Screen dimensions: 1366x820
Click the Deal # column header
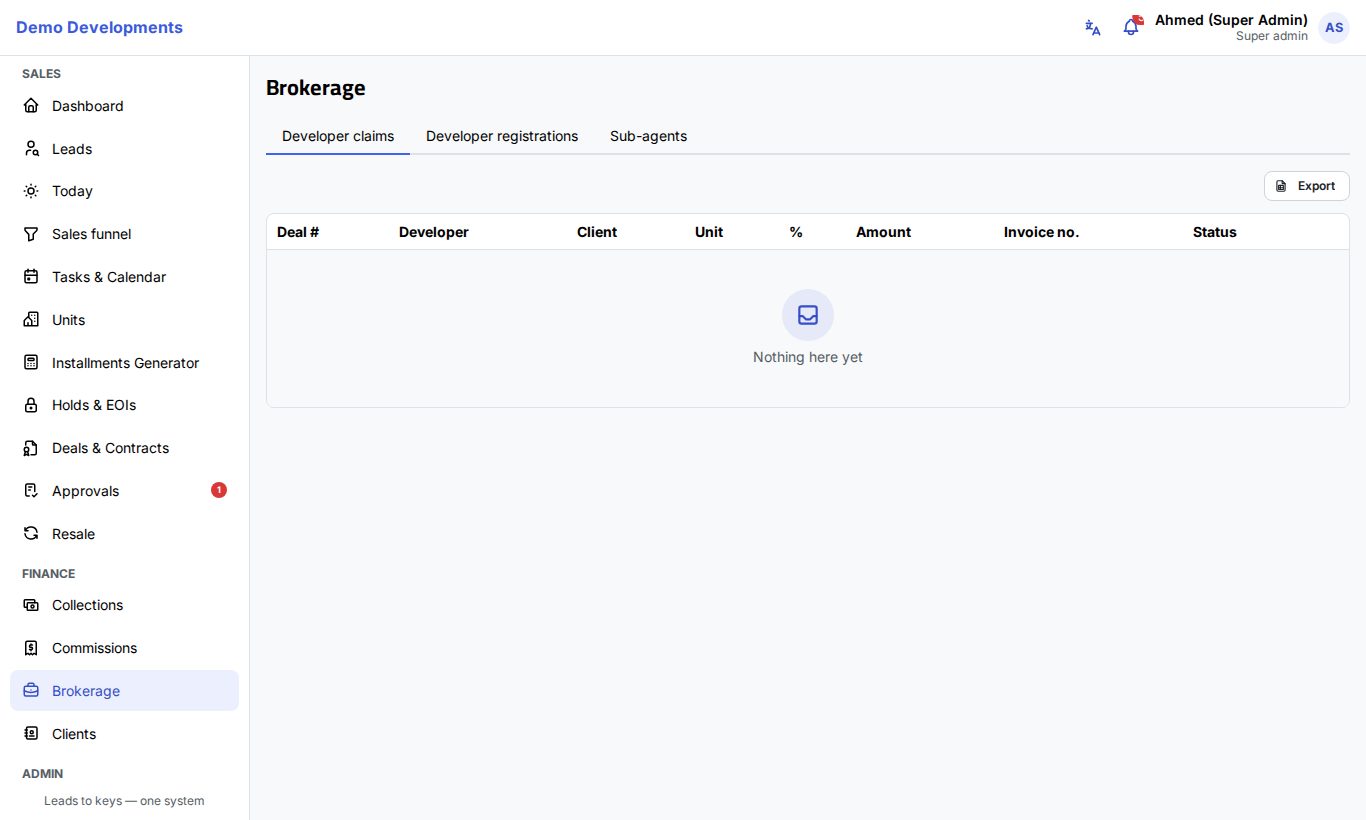[x=298, y=232]
